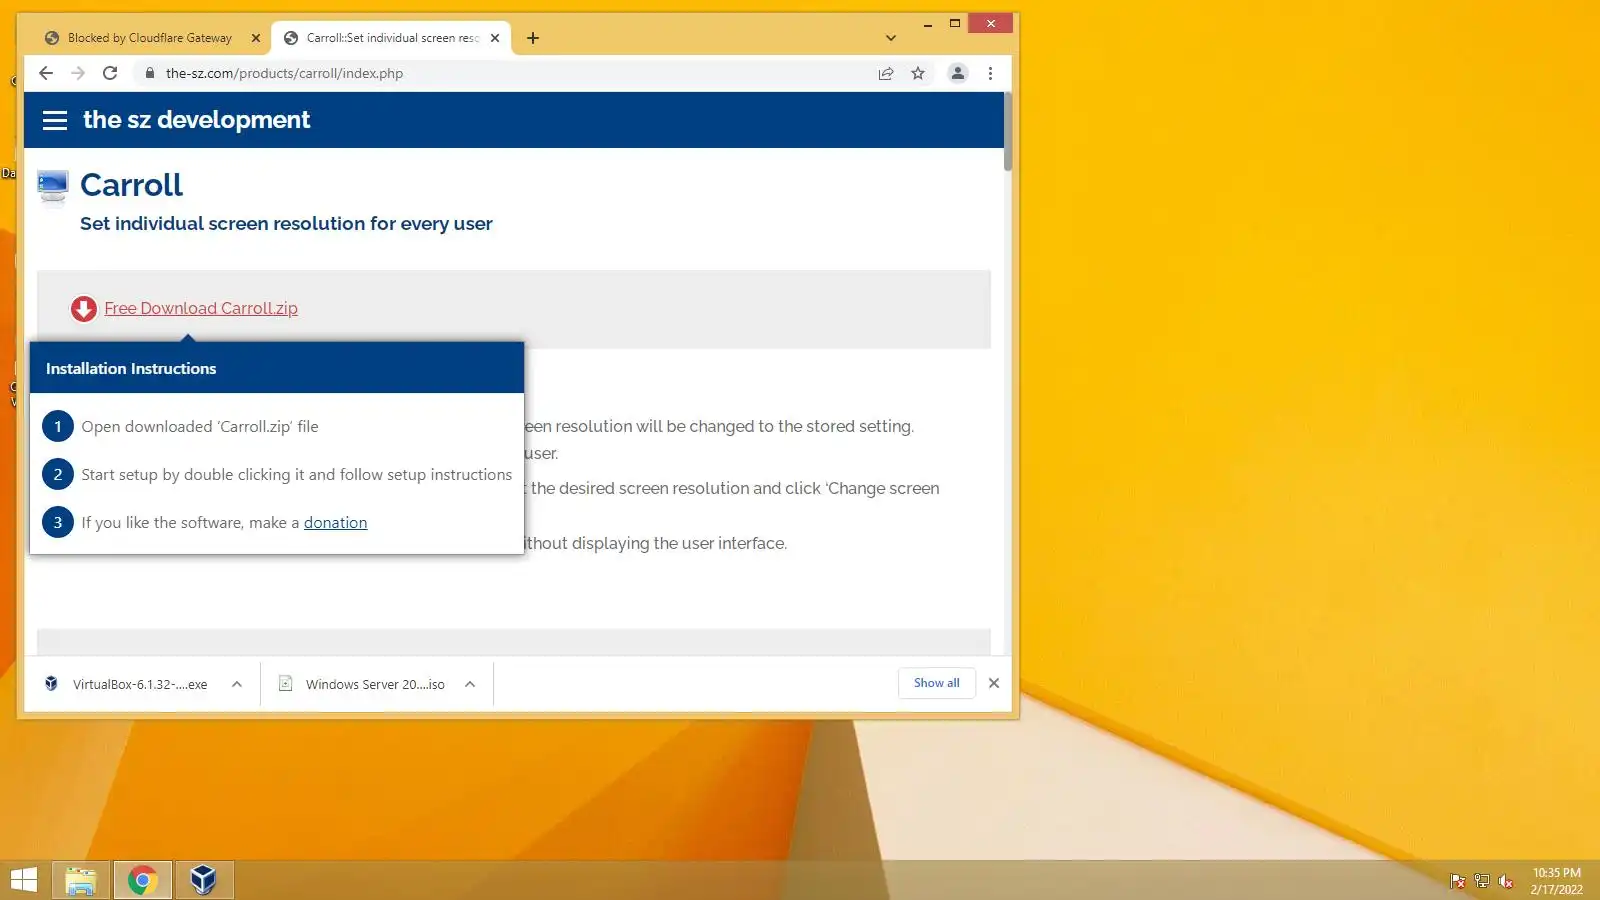Open the clock and date in taskbar
The image size is (1600, 900).
tap(1556, 881)
